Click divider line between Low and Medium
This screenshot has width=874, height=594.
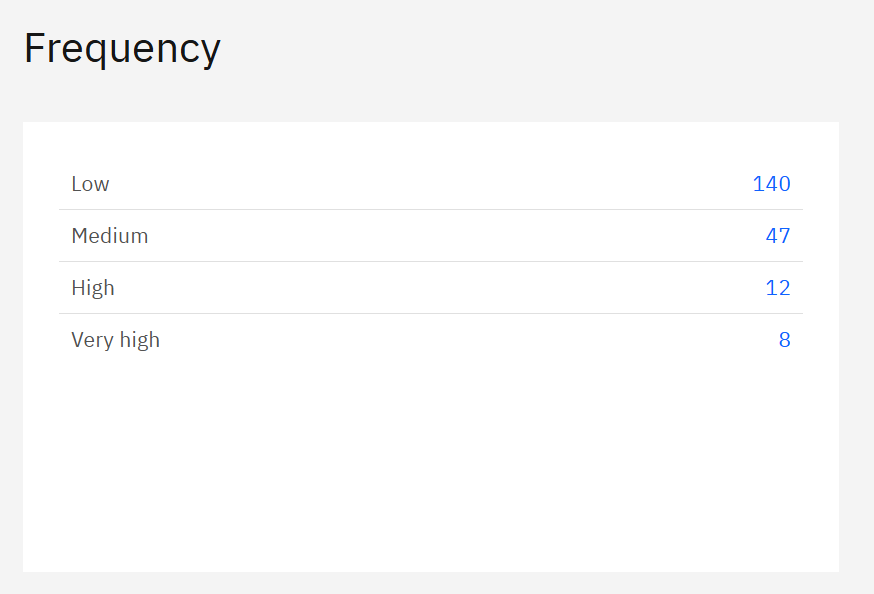430,210
